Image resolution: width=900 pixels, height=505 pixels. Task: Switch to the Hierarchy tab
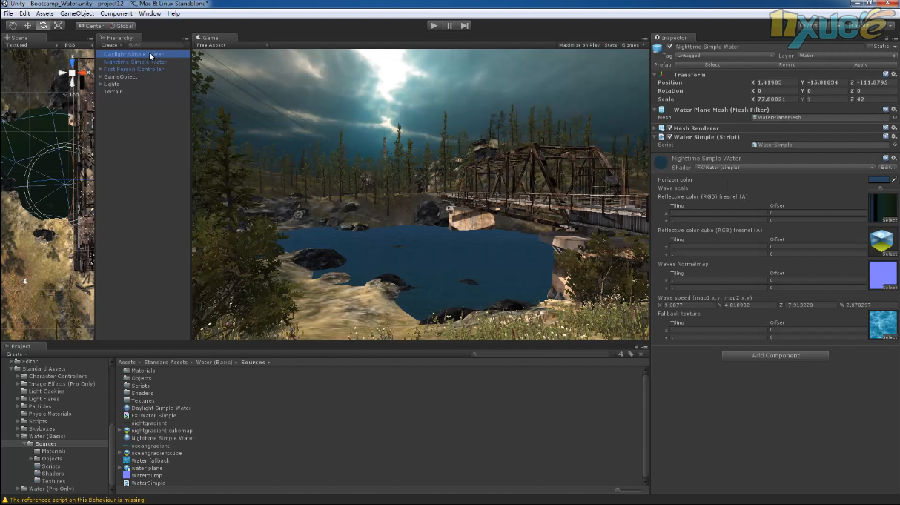(x=117, y=38)
